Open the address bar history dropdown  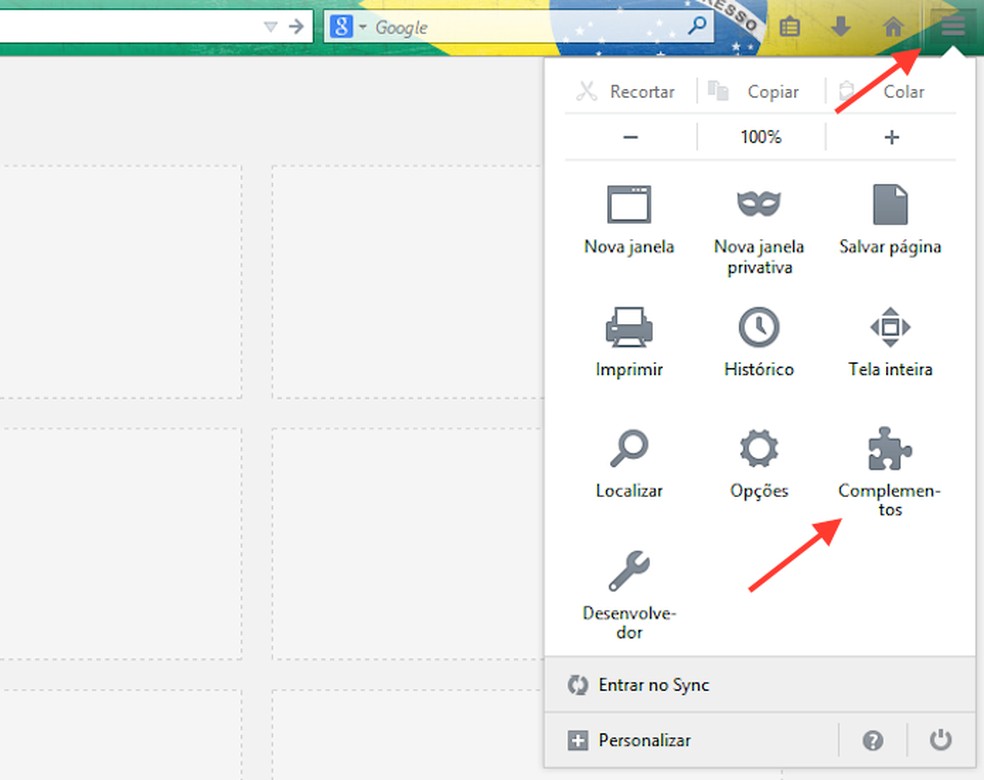point(270,27)
